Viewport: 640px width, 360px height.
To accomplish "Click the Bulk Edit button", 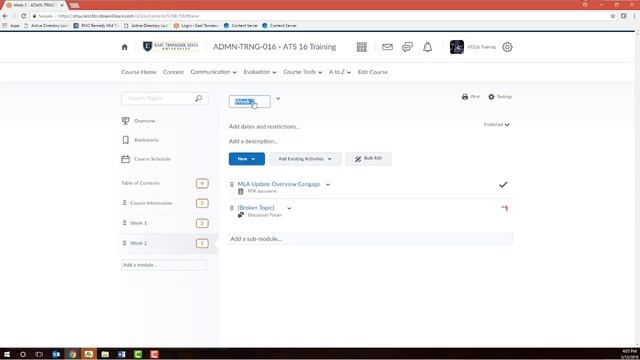I will [x=369, y=158].
